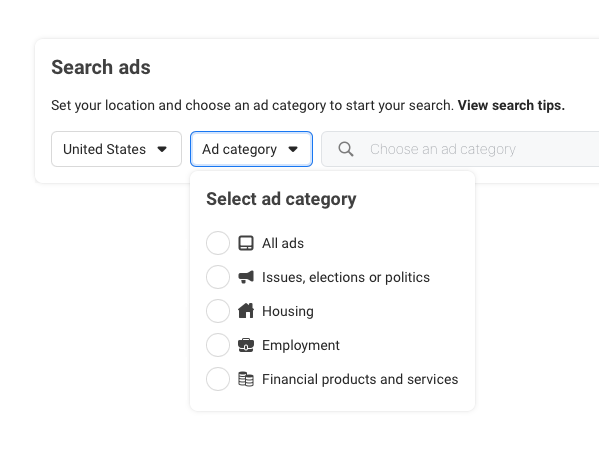This screenshot has width=599, height=452.
Task: Click the caret arrow beside United States
Action: click(162, 149)
